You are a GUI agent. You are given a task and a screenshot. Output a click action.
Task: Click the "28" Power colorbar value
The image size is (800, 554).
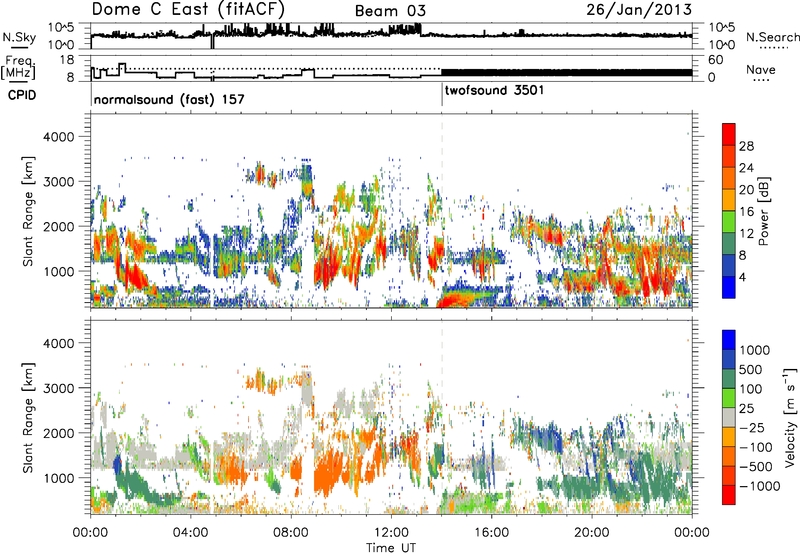(746, 146)
